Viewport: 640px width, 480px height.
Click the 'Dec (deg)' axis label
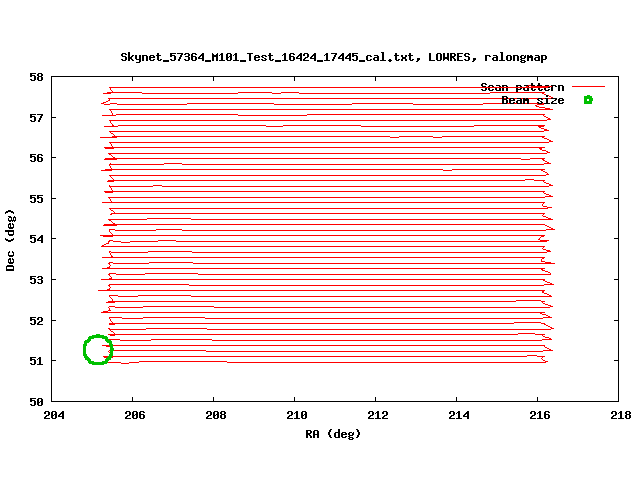point(10,240)
